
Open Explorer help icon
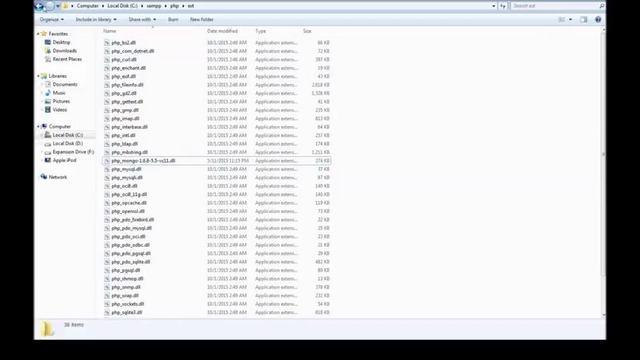coord(598,20)
